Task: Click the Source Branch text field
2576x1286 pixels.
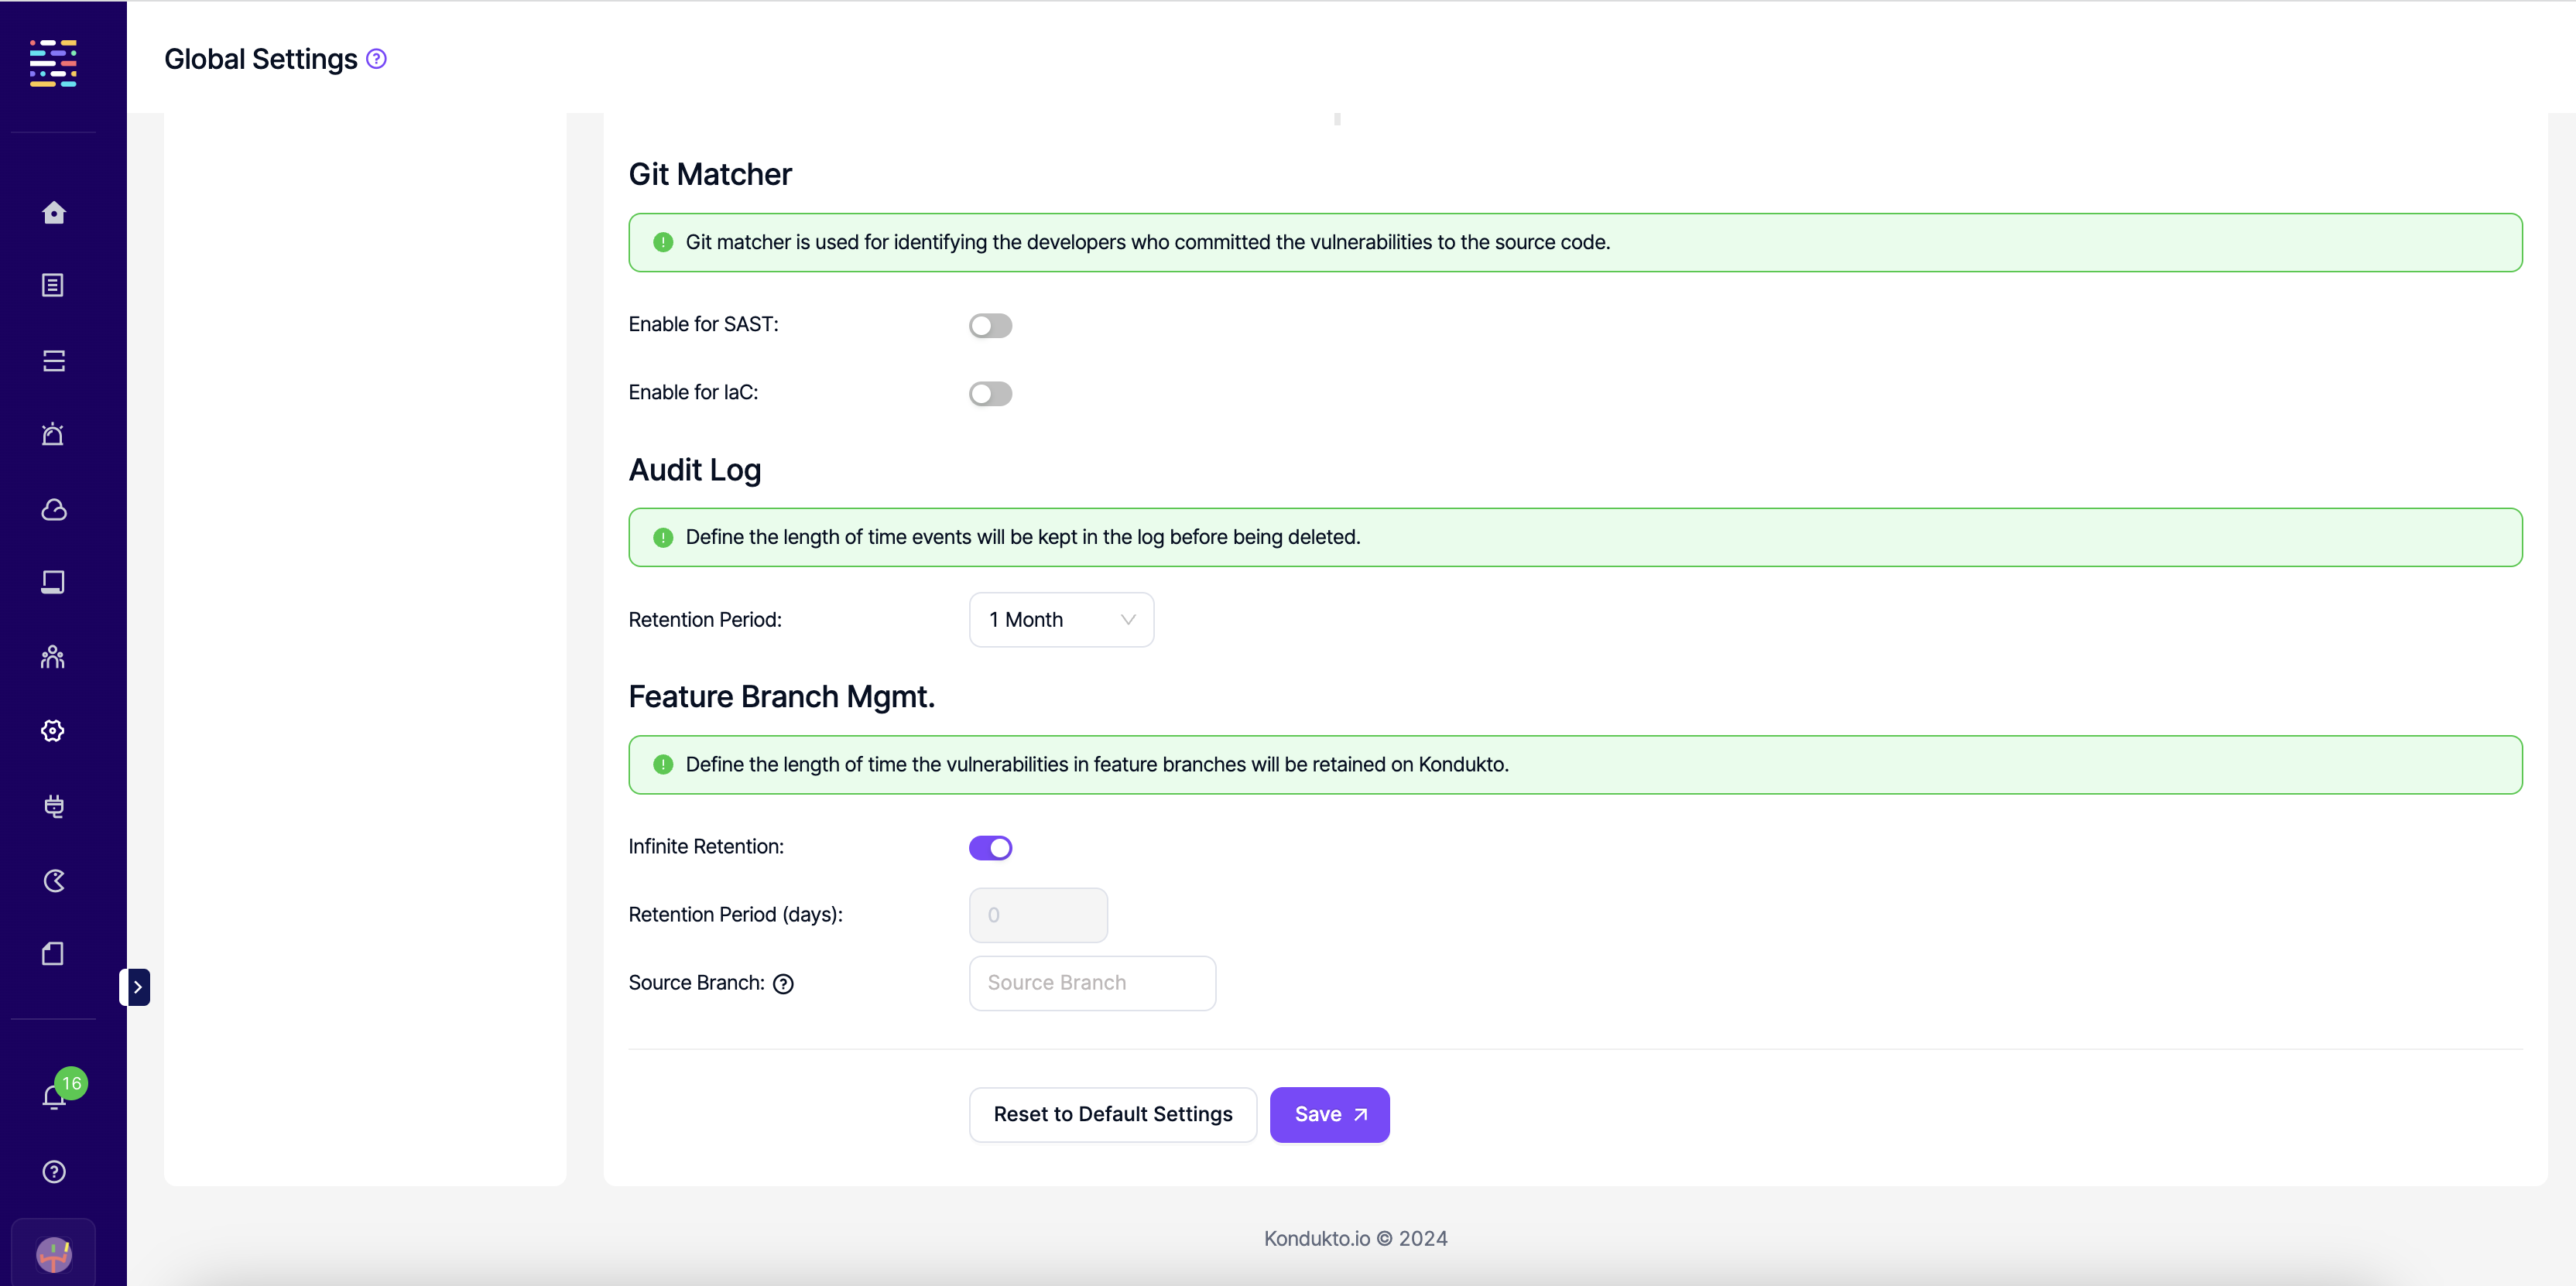Action: point(1092,983)
